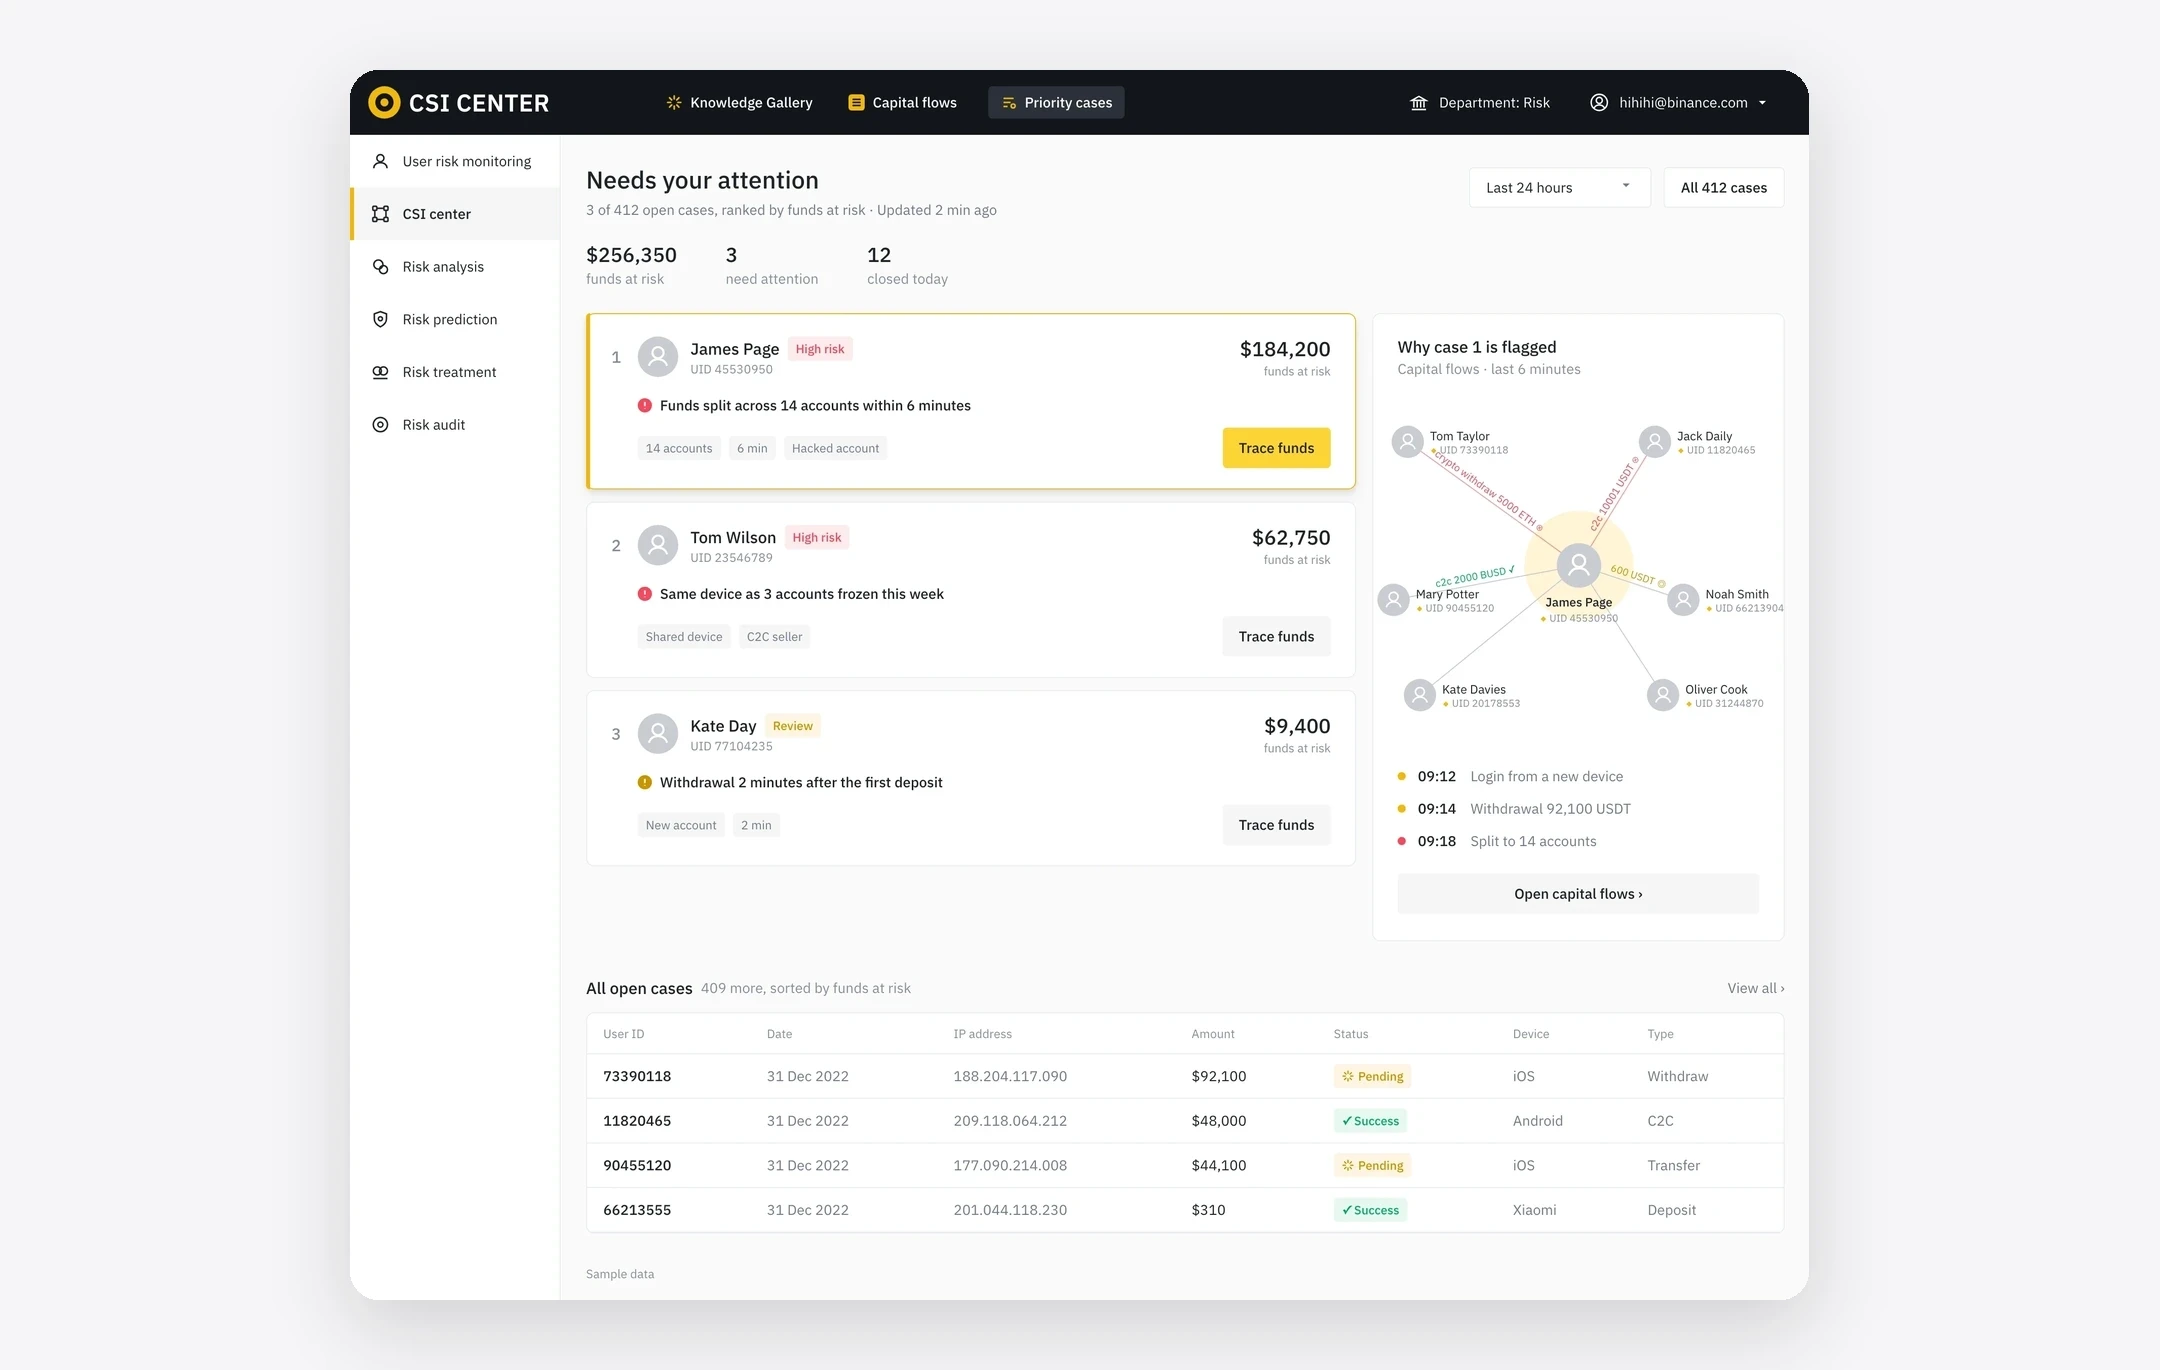Click red alert icon beside Funds split message
The width and height of the screenshot is (2160, 1370).
coord(645,405)
